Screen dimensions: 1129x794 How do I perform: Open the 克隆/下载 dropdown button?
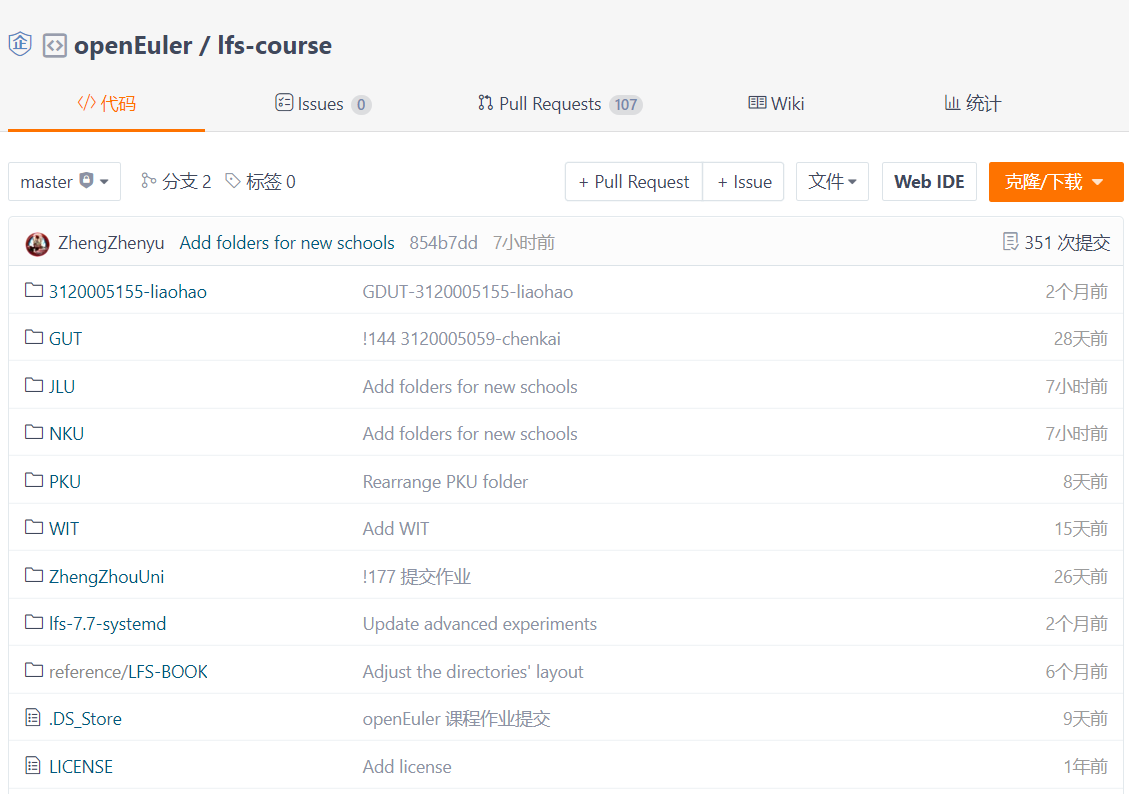pos(1055,182)
